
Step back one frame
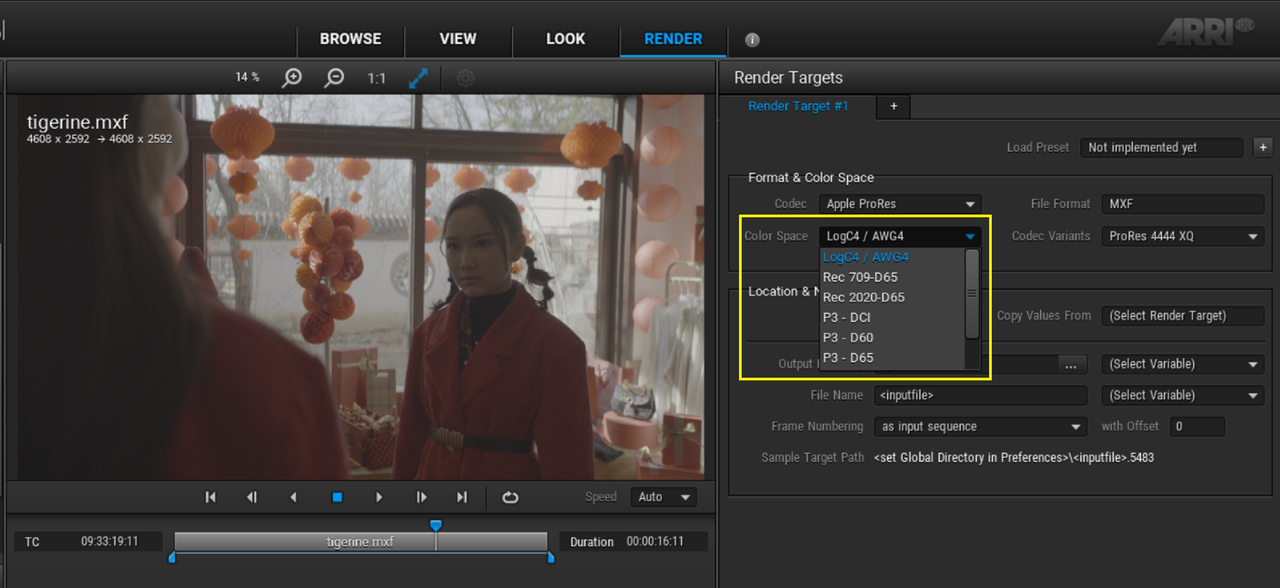pyautogui.click(x=252, y=497)
